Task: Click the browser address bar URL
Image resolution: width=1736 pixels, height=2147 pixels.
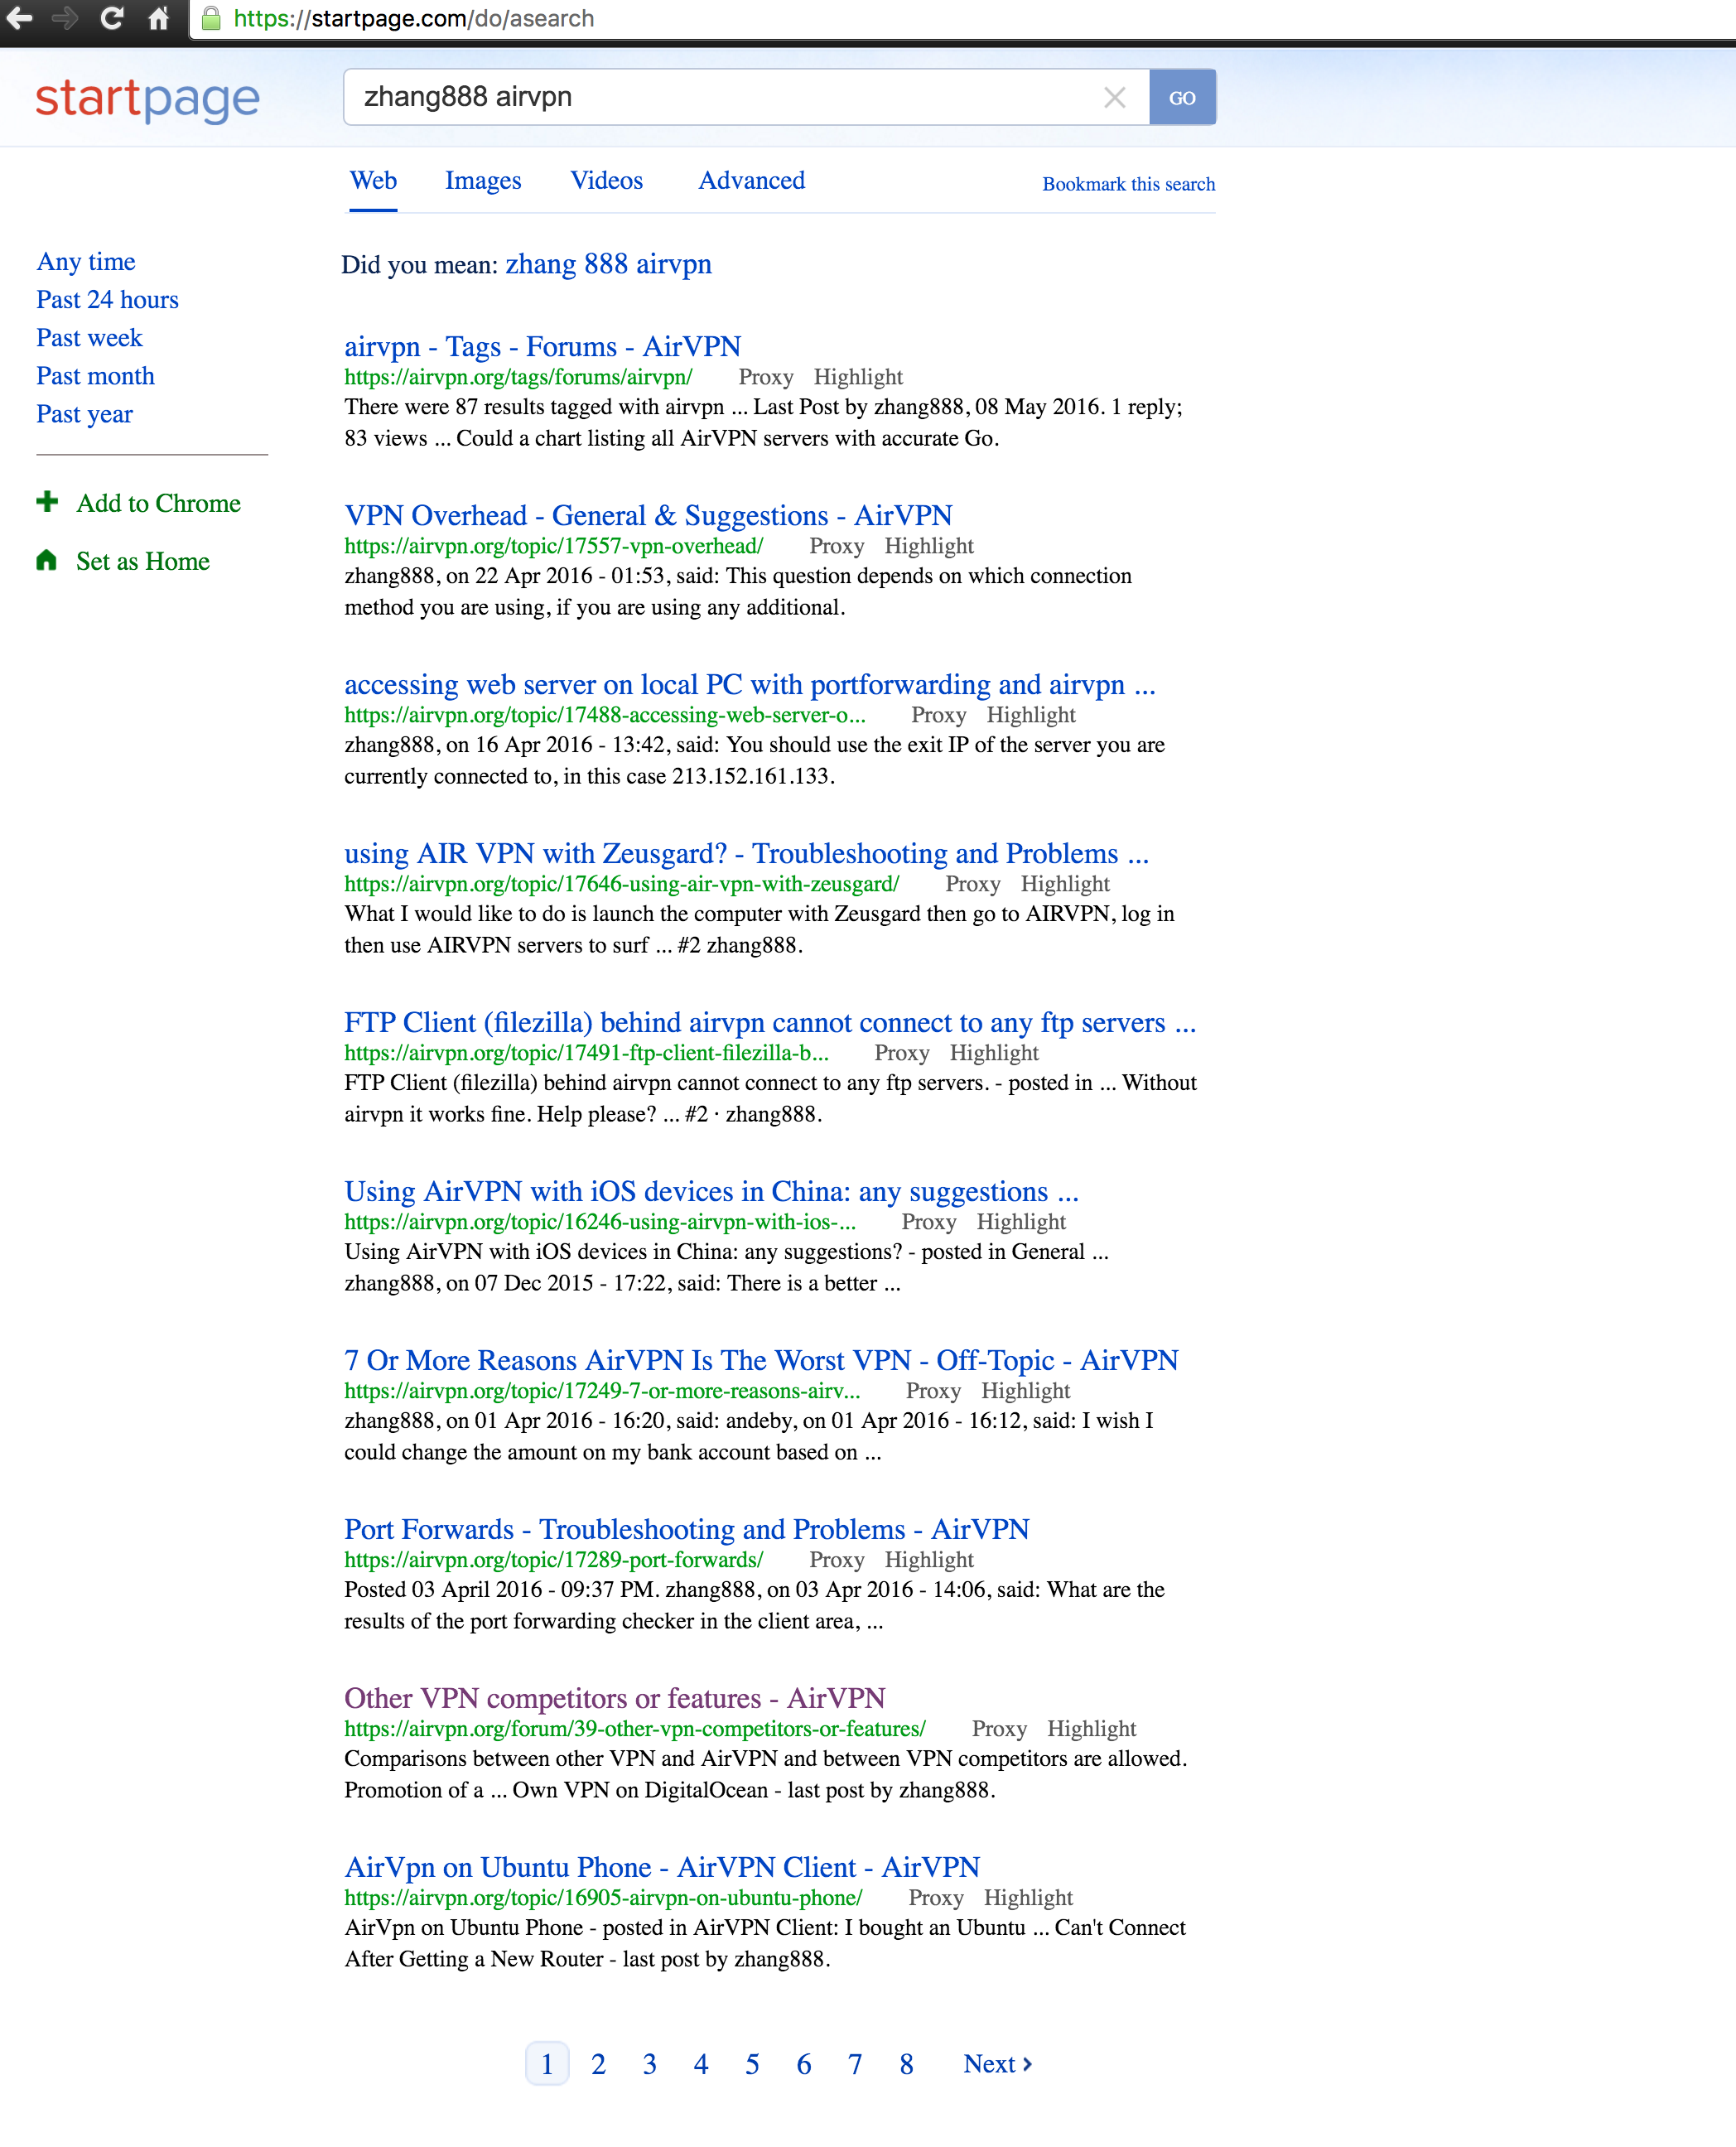Action: [413, 18]
